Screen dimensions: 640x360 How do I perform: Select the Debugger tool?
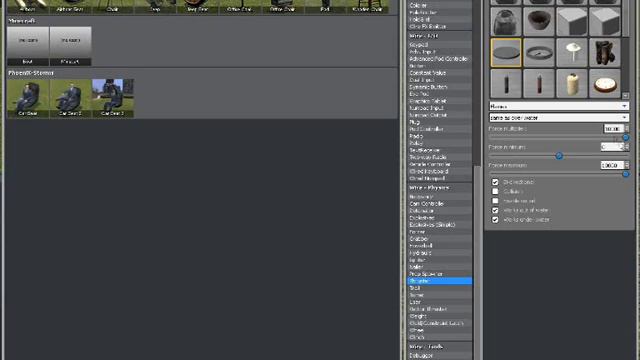[x=440, y=356]
